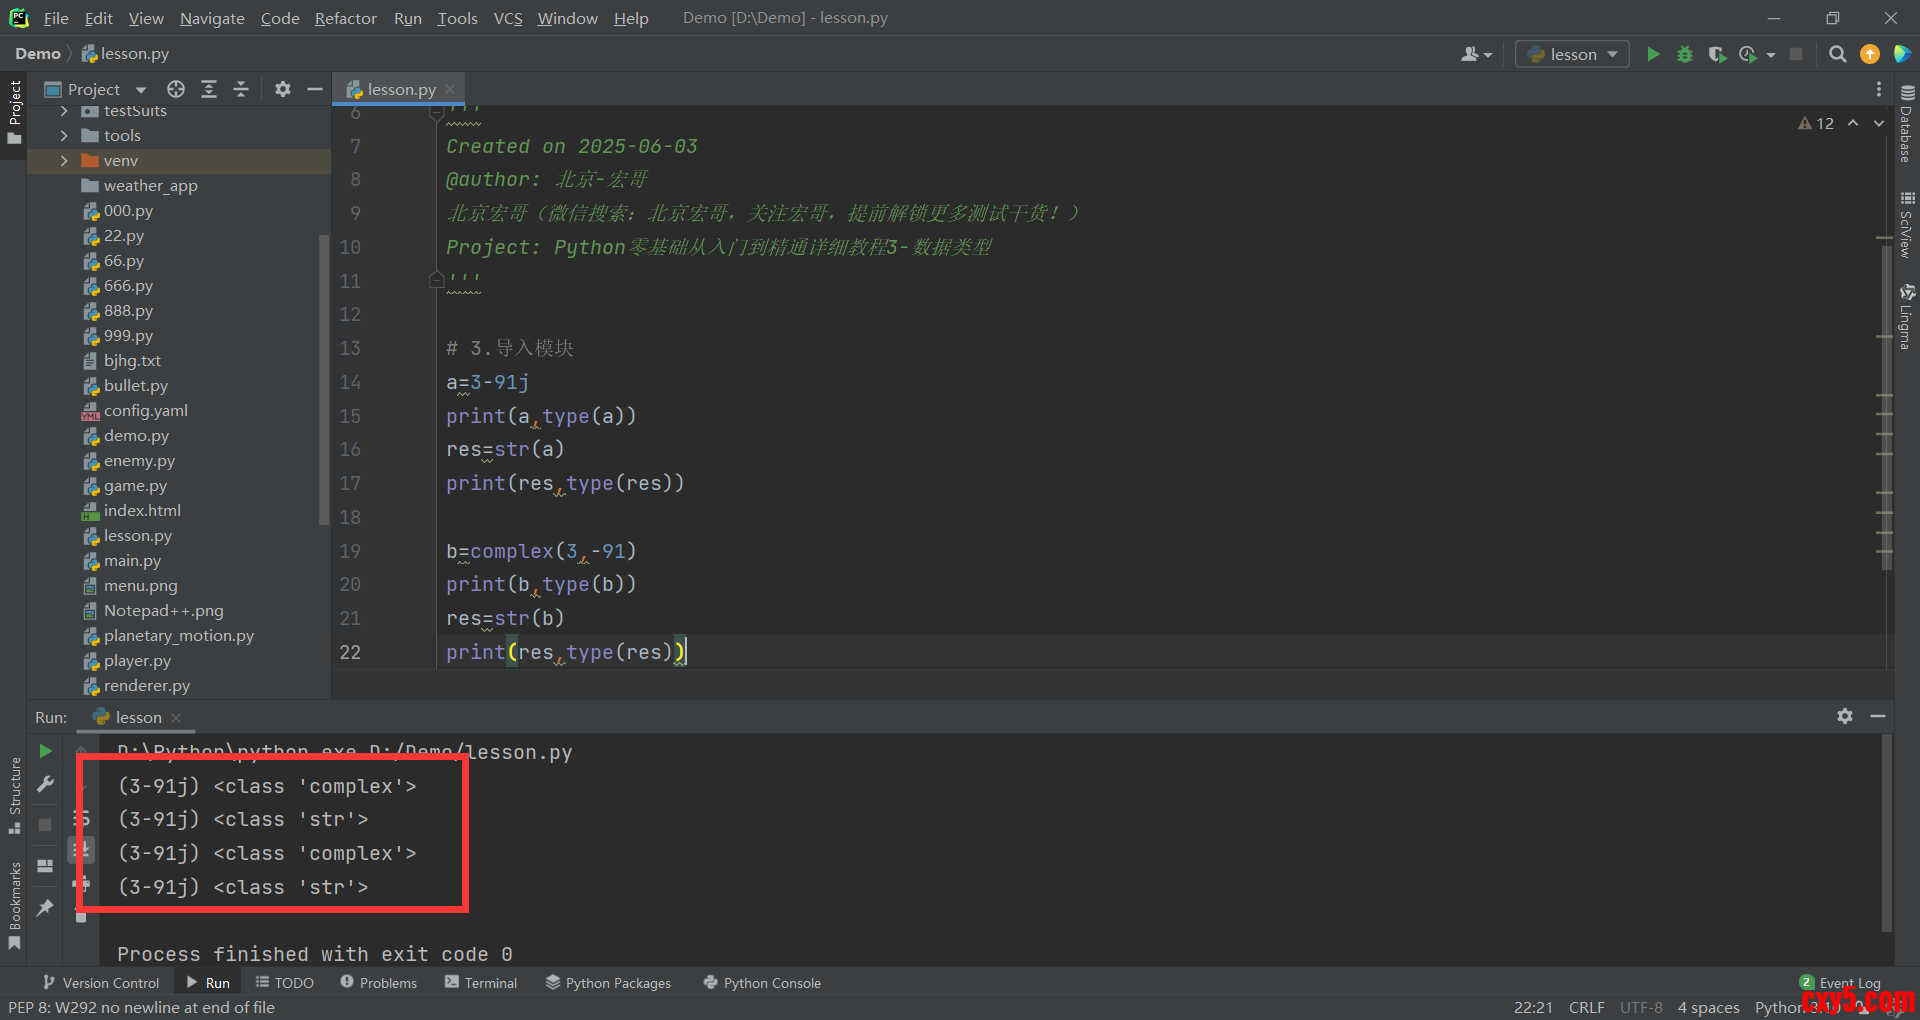Screen dimensions: 1920x1020
Task: Toggle the Structure side panel
Action: point(14,795)
